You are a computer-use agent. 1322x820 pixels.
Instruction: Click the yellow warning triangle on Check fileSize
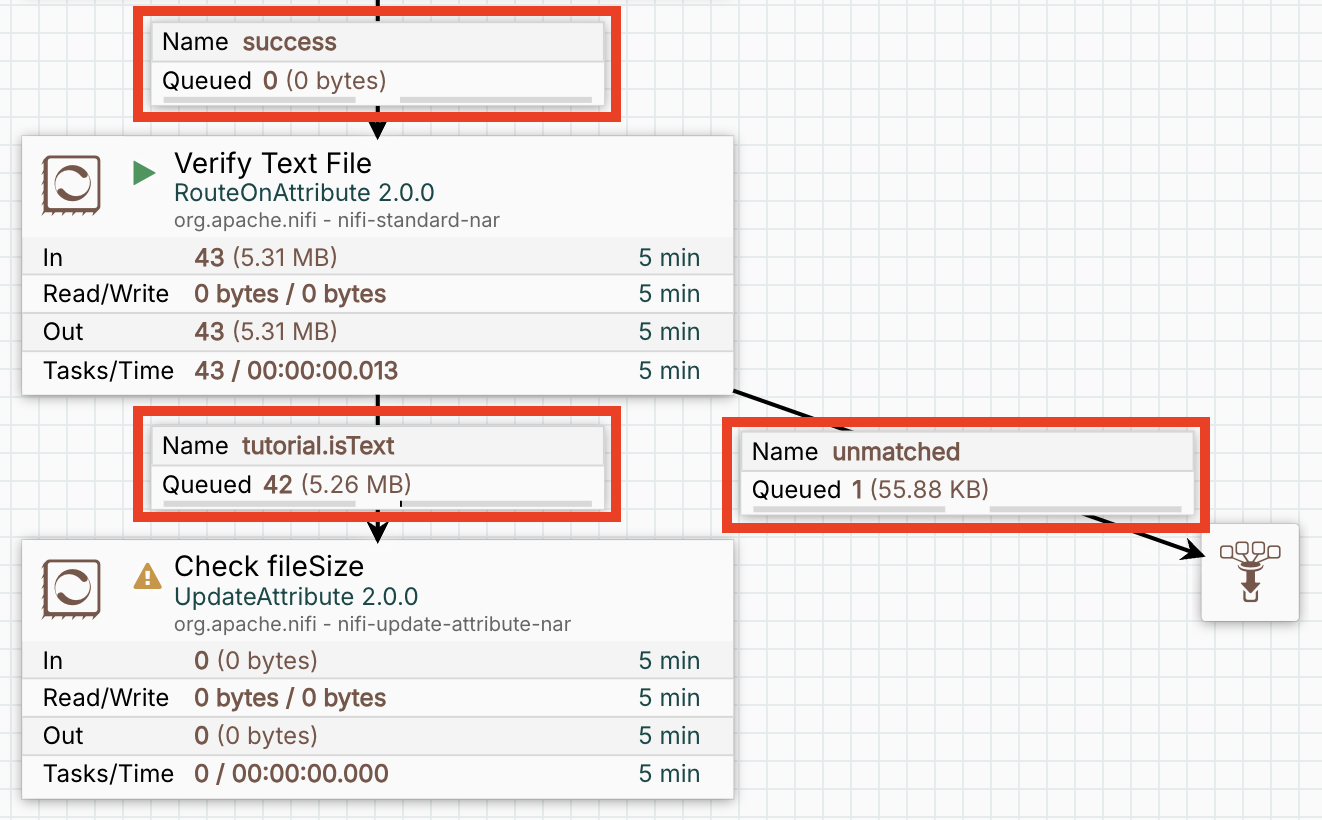147,576
